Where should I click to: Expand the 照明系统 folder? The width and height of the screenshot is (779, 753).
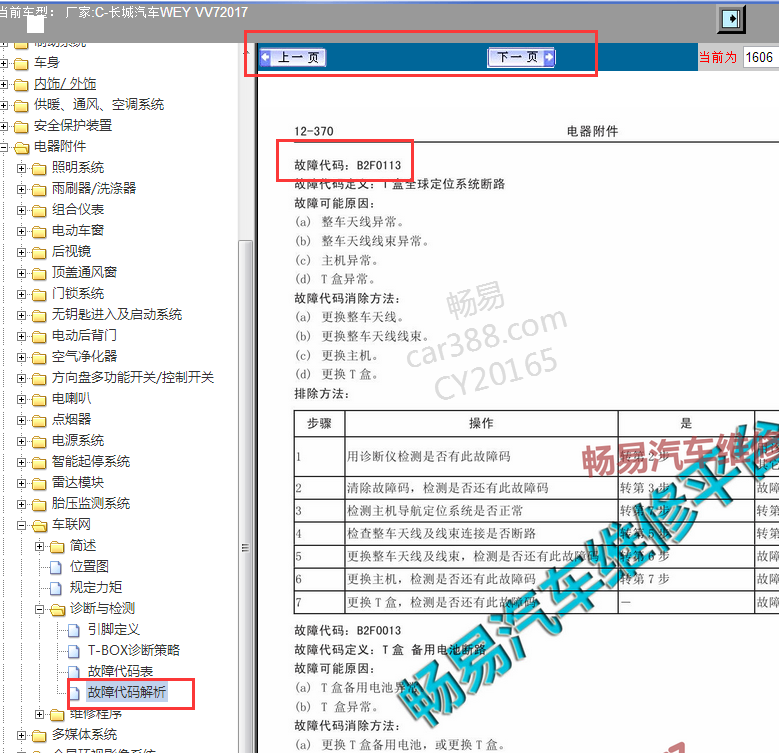[21, 168]
